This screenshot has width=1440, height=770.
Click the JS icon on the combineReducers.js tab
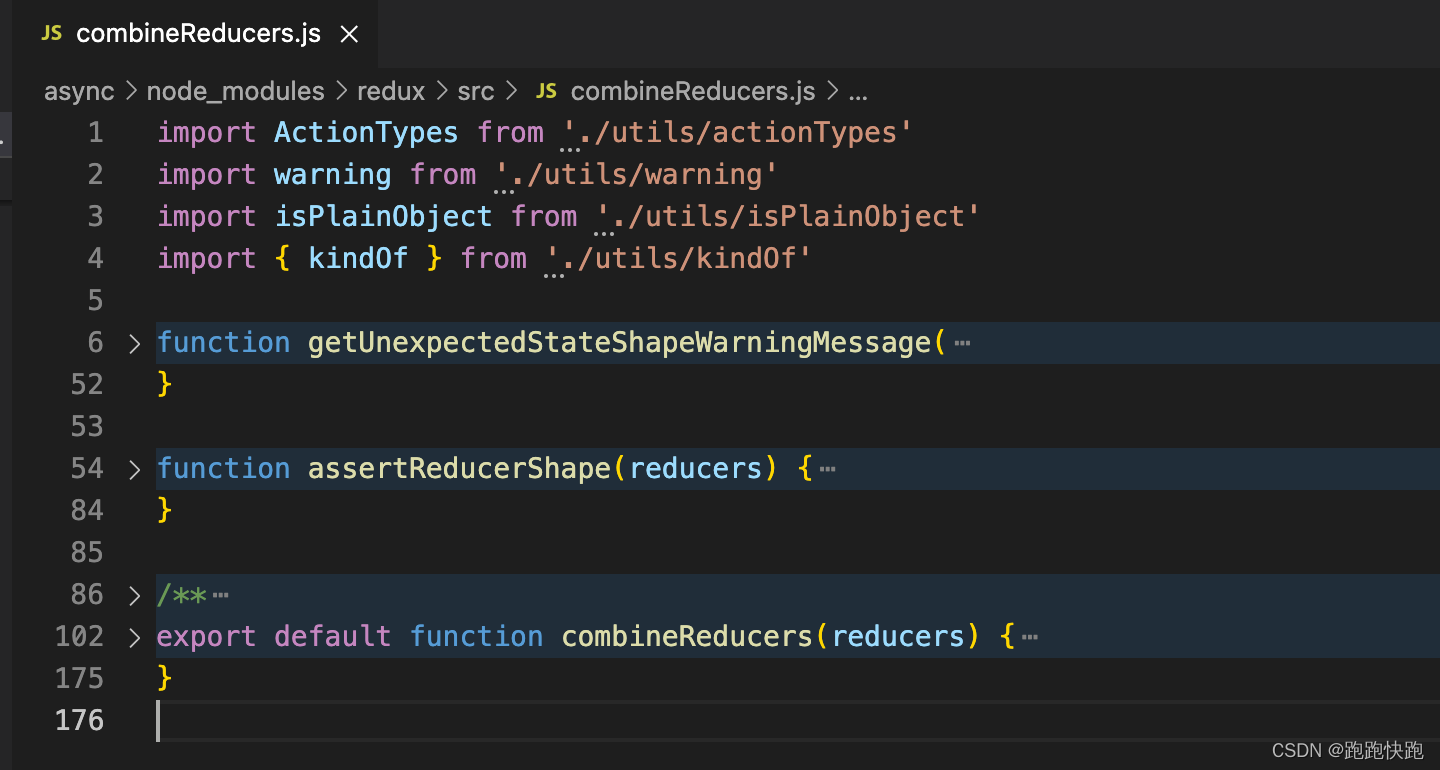[51, 33]
